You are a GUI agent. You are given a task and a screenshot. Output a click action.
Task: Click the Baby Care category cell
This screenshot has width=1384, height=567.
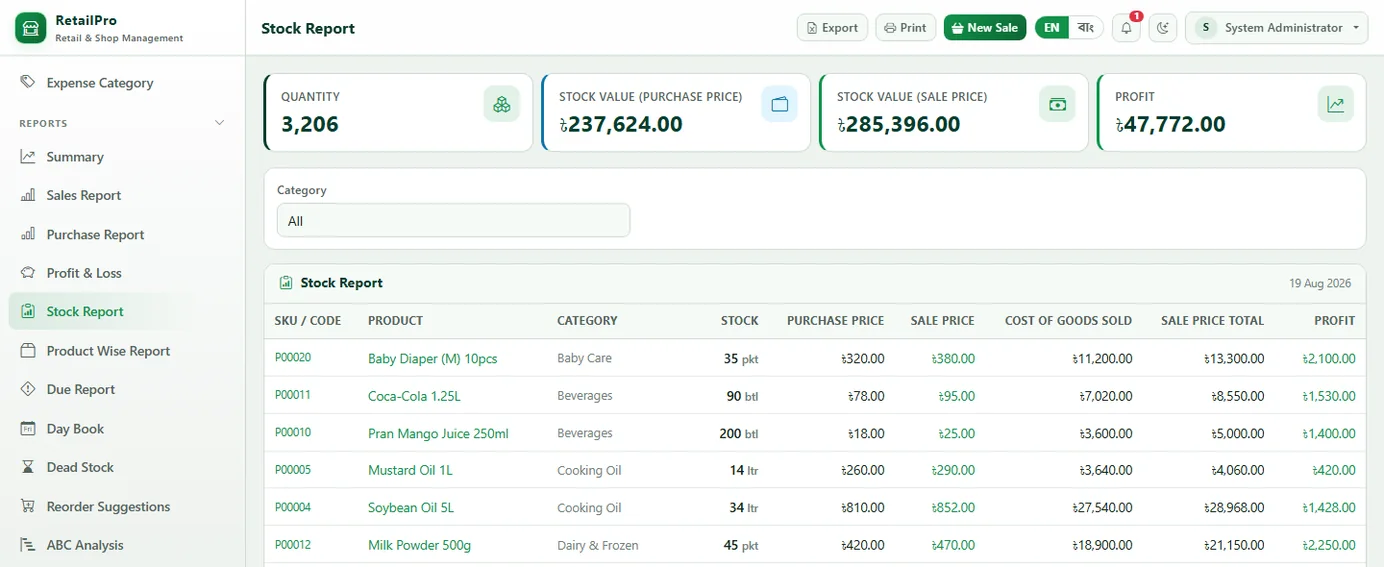[584, 358]
